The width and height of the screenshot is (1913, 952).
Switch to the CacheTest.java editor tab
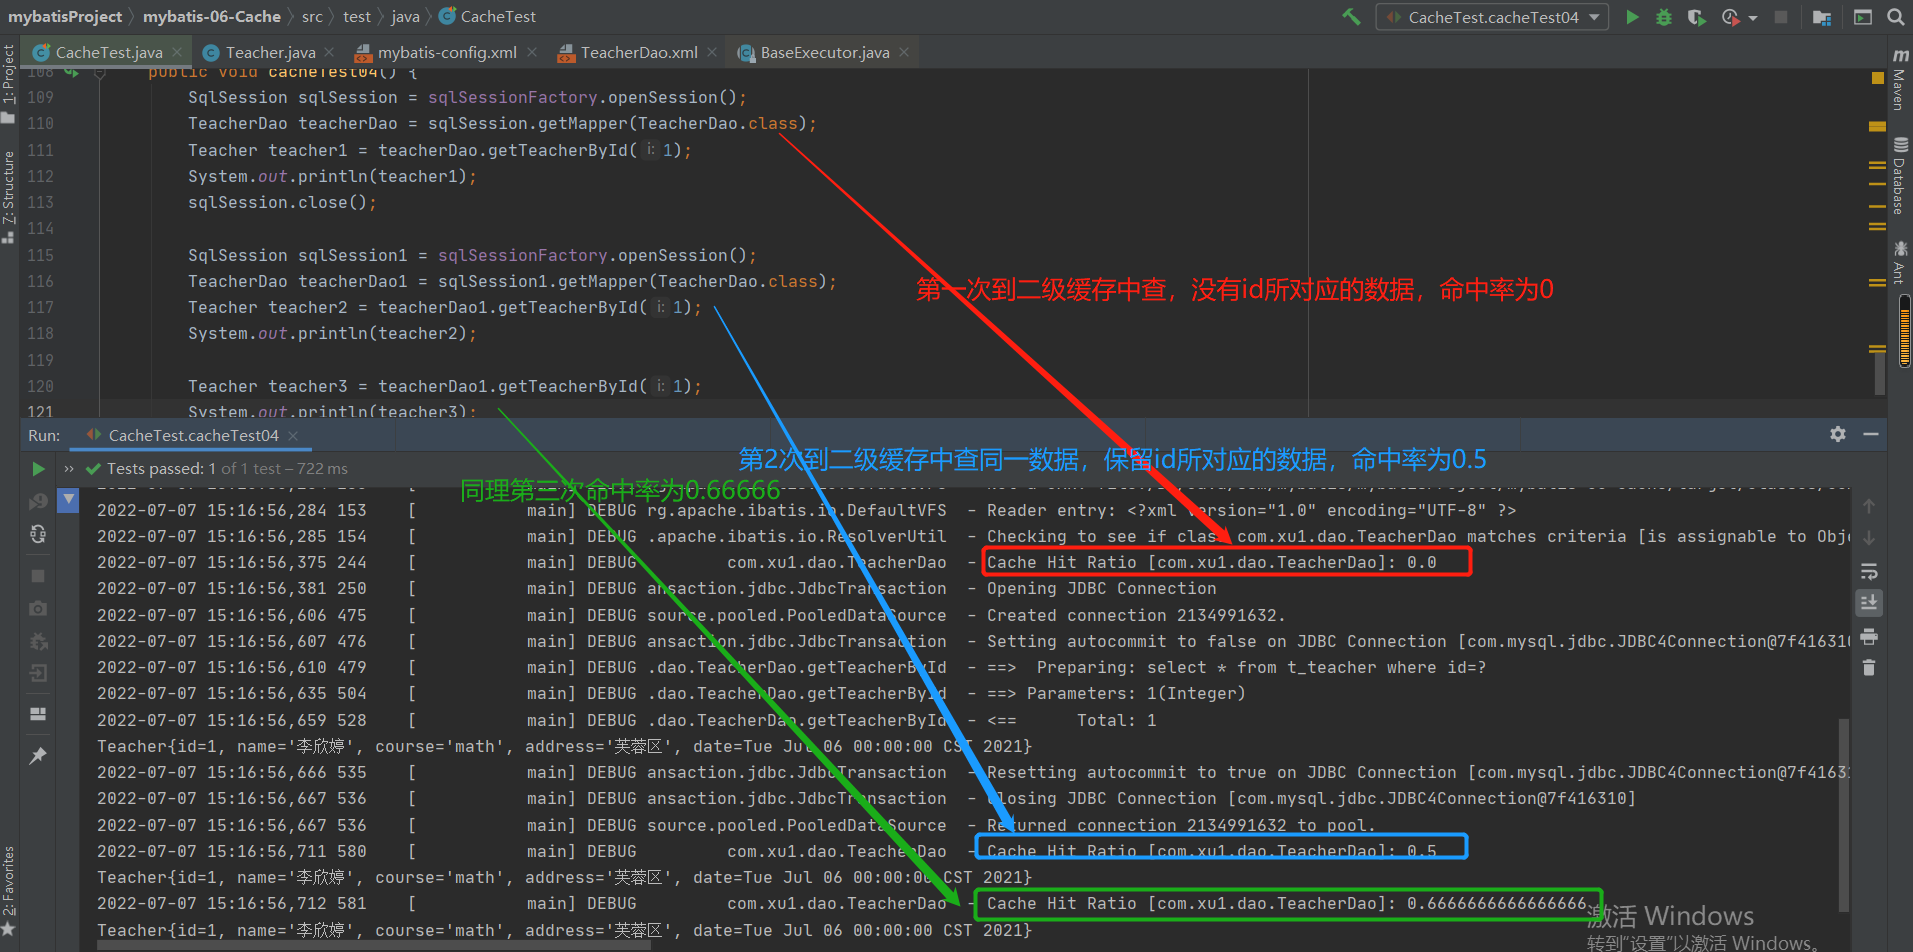(x=108, y=52)
